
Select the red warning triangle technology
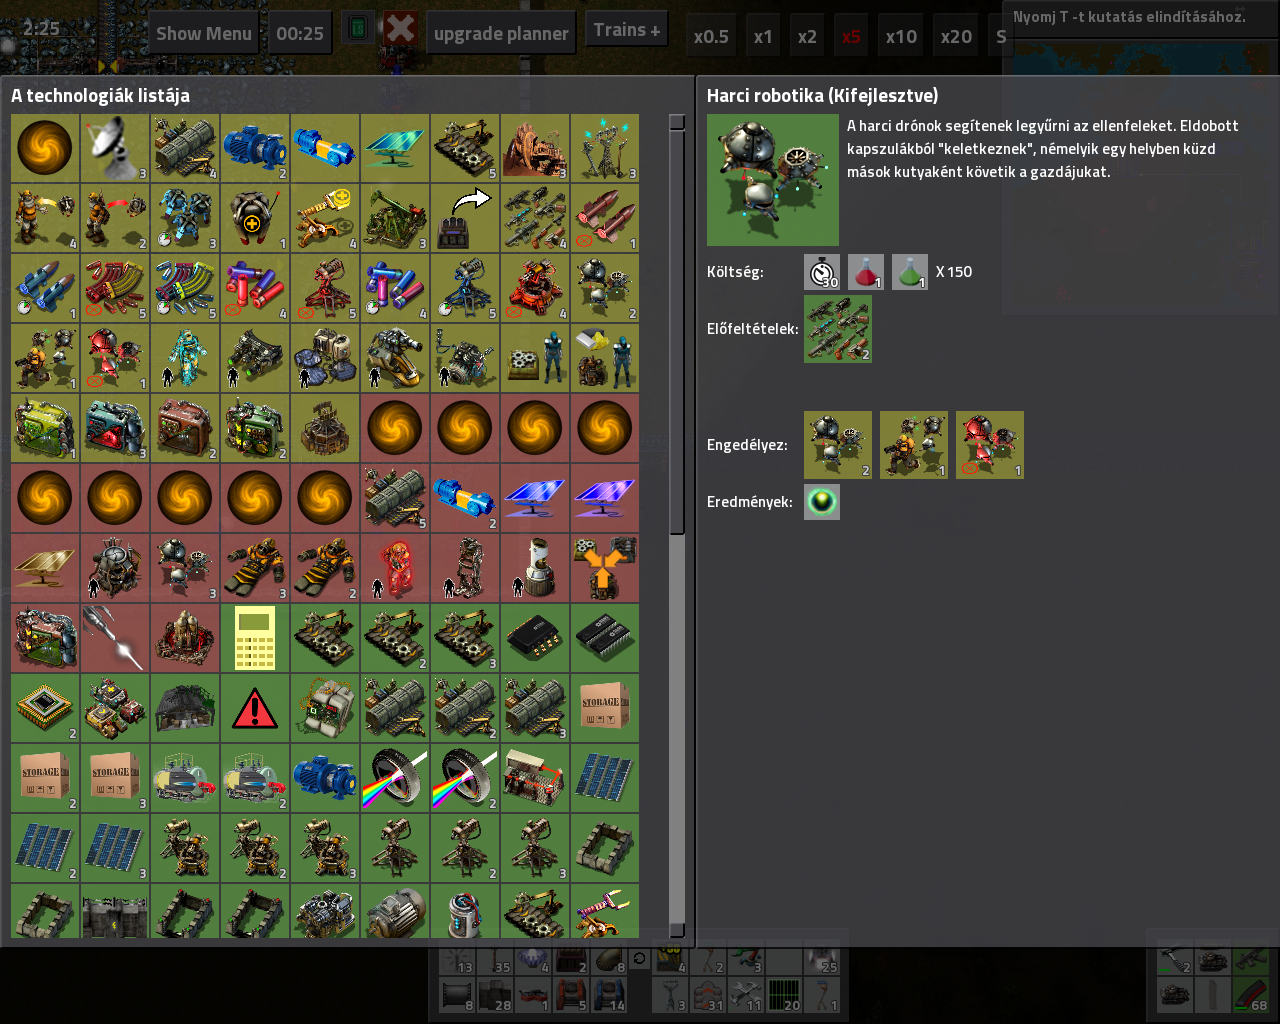pos(255,708)
